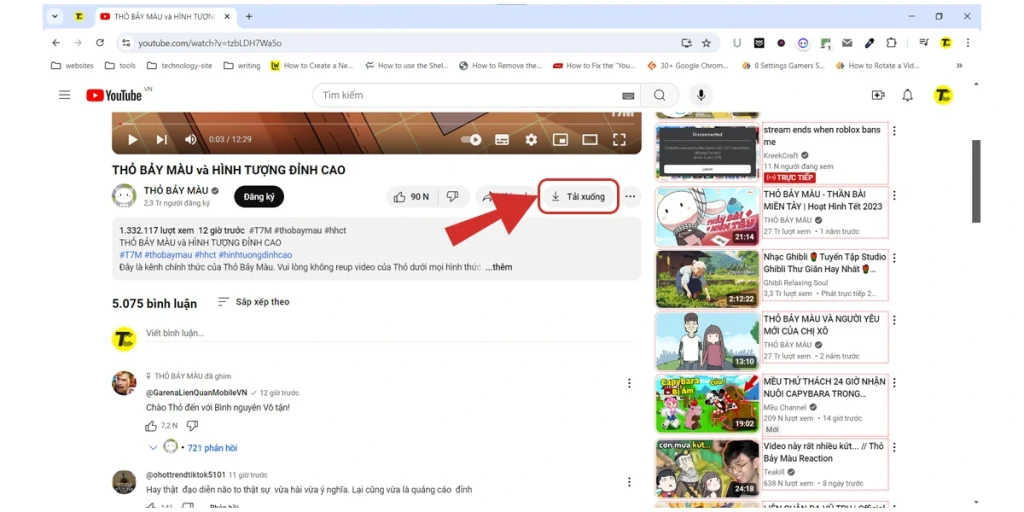The height and width of the screenshot is (512, 1024).
Task: Focus the Viết bình luận comment field
Action: pos(389,334)
